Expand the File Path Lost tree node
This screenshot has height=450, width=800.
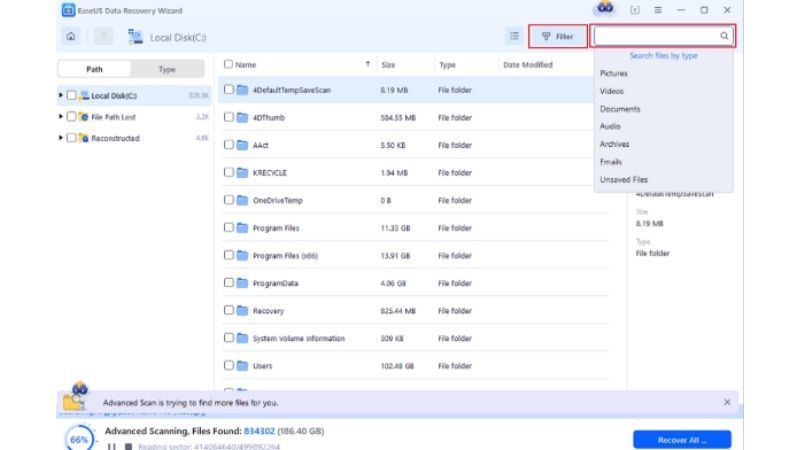coord(61,116)
